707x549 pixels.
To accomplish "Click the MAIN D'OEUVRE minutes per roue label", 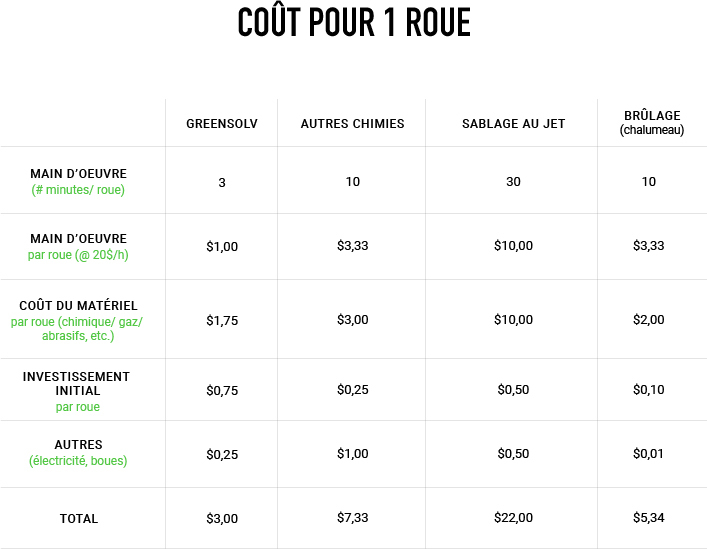I will tap(78, 181).
